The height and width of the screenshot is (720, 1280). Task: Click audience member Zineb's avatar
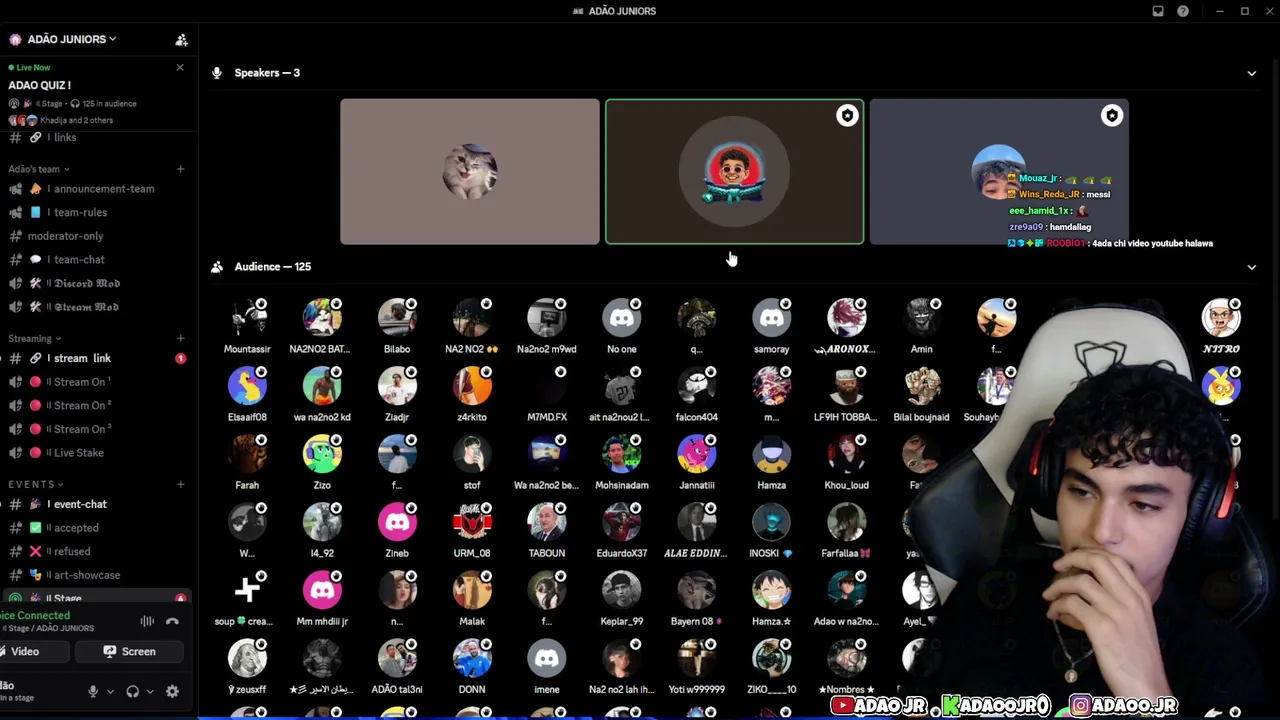[397, 522]
